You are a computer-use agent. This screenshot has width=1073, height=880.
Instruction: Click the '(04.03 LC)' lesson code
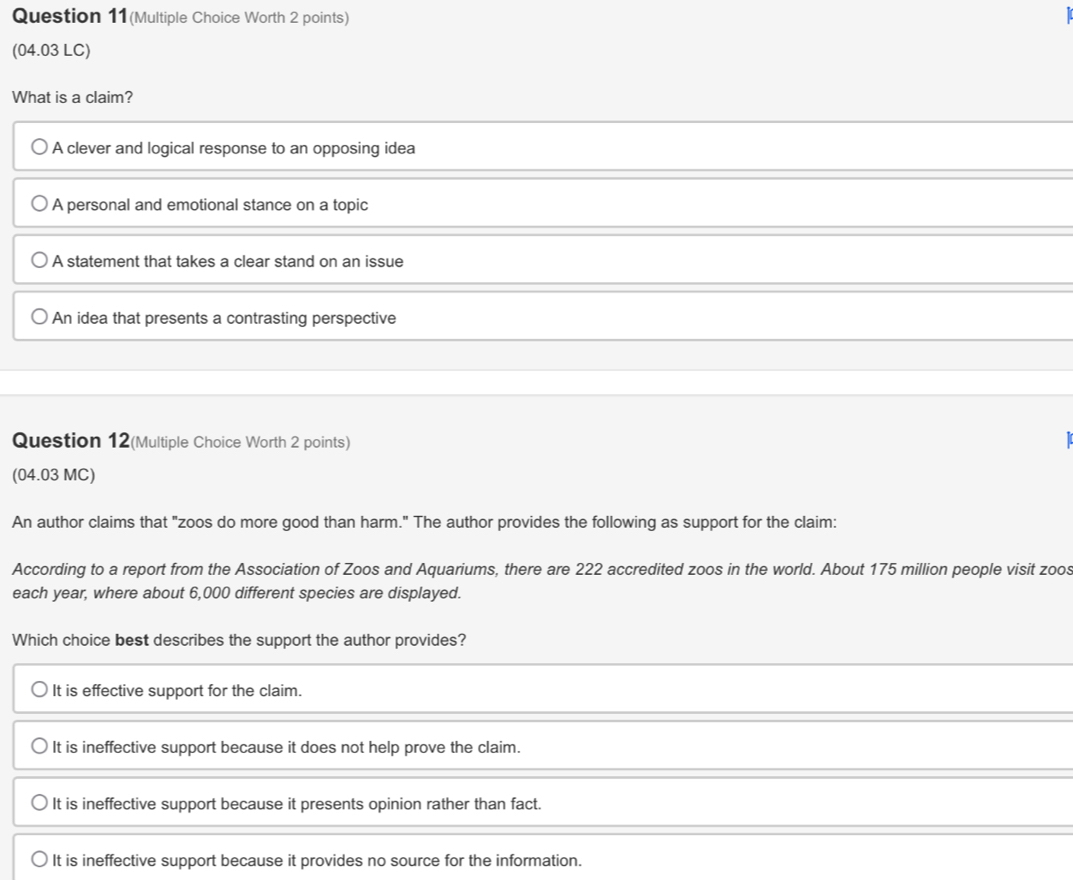51,51
